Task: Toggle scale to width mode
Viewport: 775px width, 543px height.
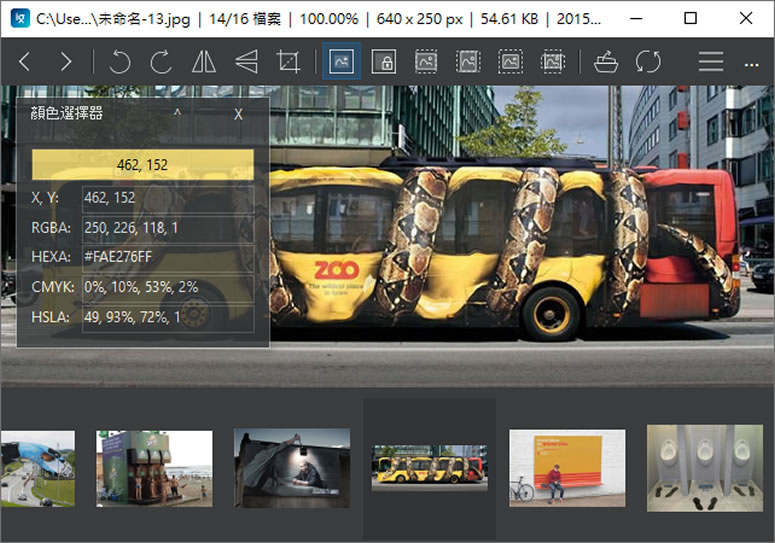Action: [426, 62]
